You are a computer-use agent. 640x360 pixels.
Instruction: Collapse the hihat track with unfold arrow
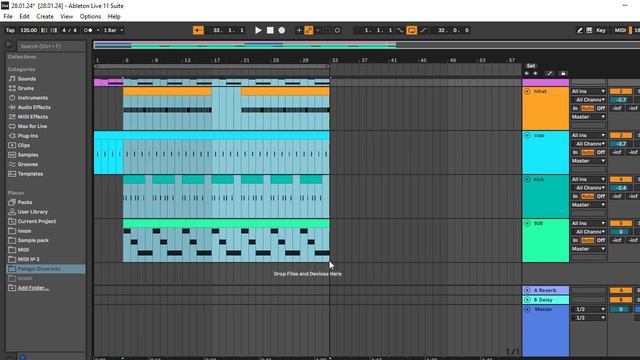click(527, 91)
